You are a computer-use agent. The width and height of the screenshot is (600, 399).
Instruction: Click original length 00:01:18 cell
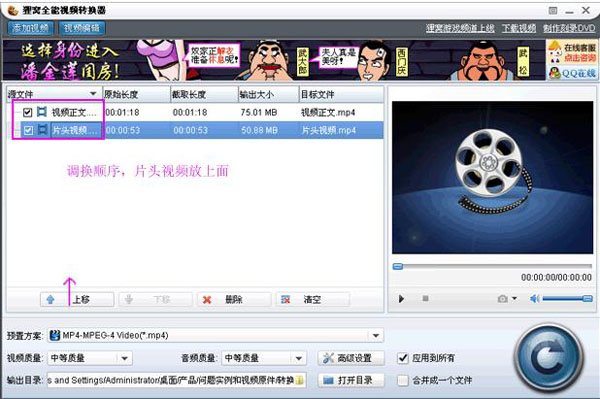click(x=122, y=112)
